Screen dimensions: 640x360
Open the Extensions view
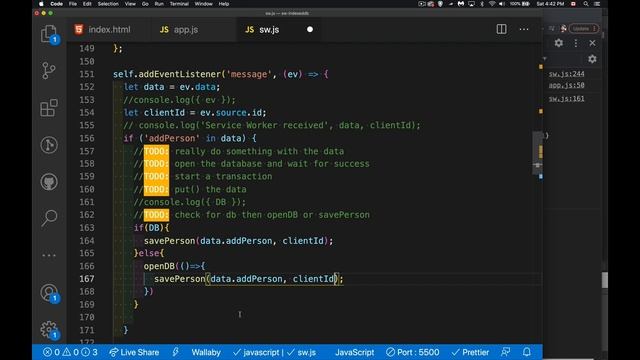(x=49, y=108)
